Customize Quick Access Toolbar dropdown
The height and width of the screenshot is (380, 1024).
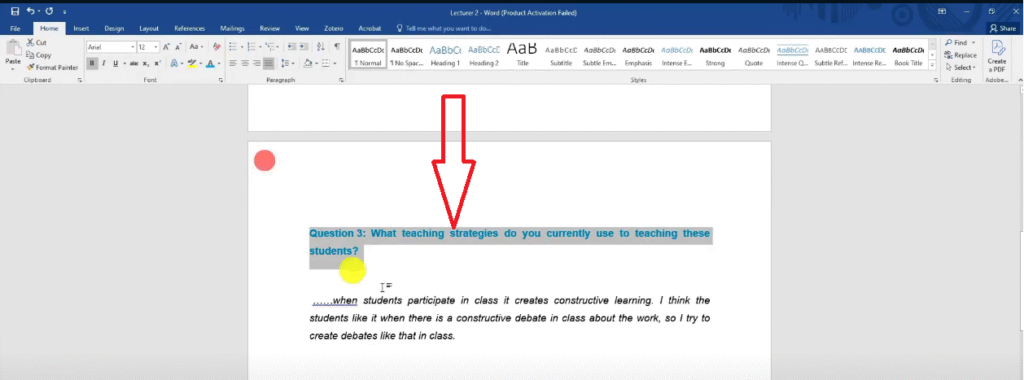pyautogui.click(x=65, y=12)
